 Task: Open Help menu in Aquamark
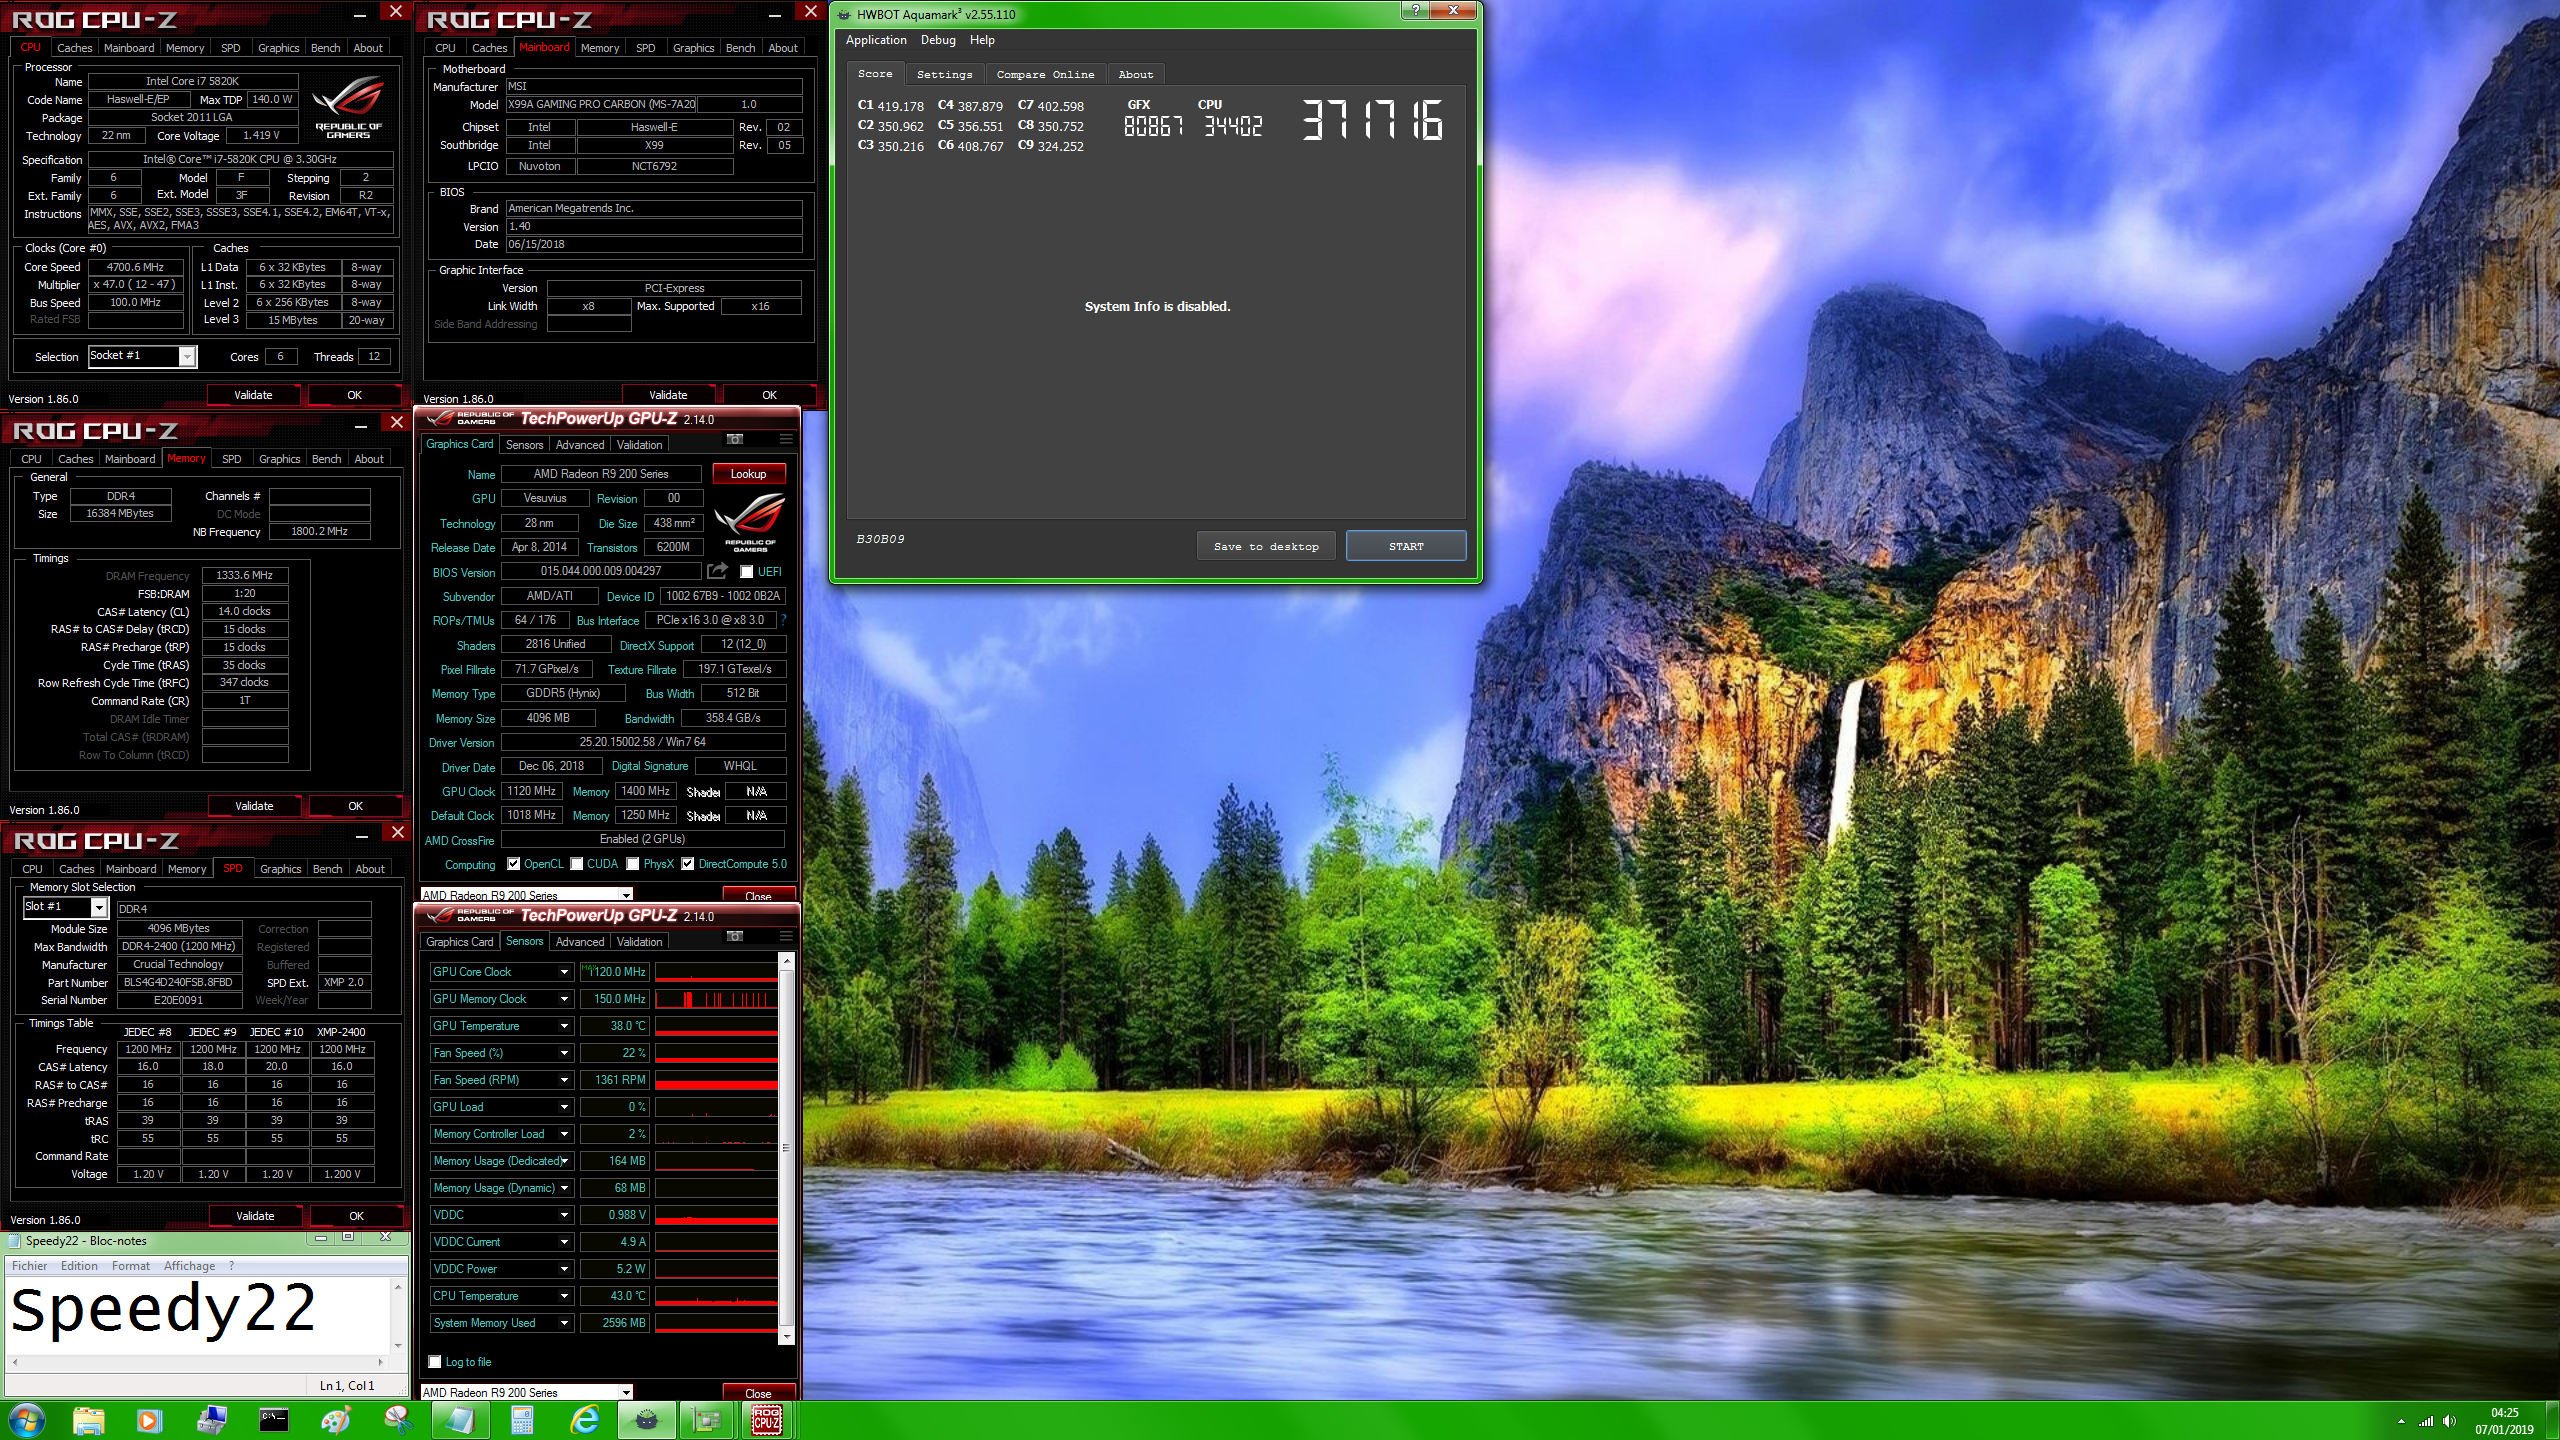point(982,40)
